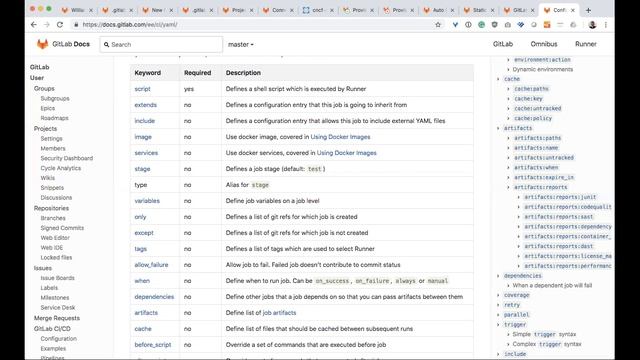Open the variables keyword link
Image resolution: width=640 pixels, height=360 pixels.
click(147, 201)
